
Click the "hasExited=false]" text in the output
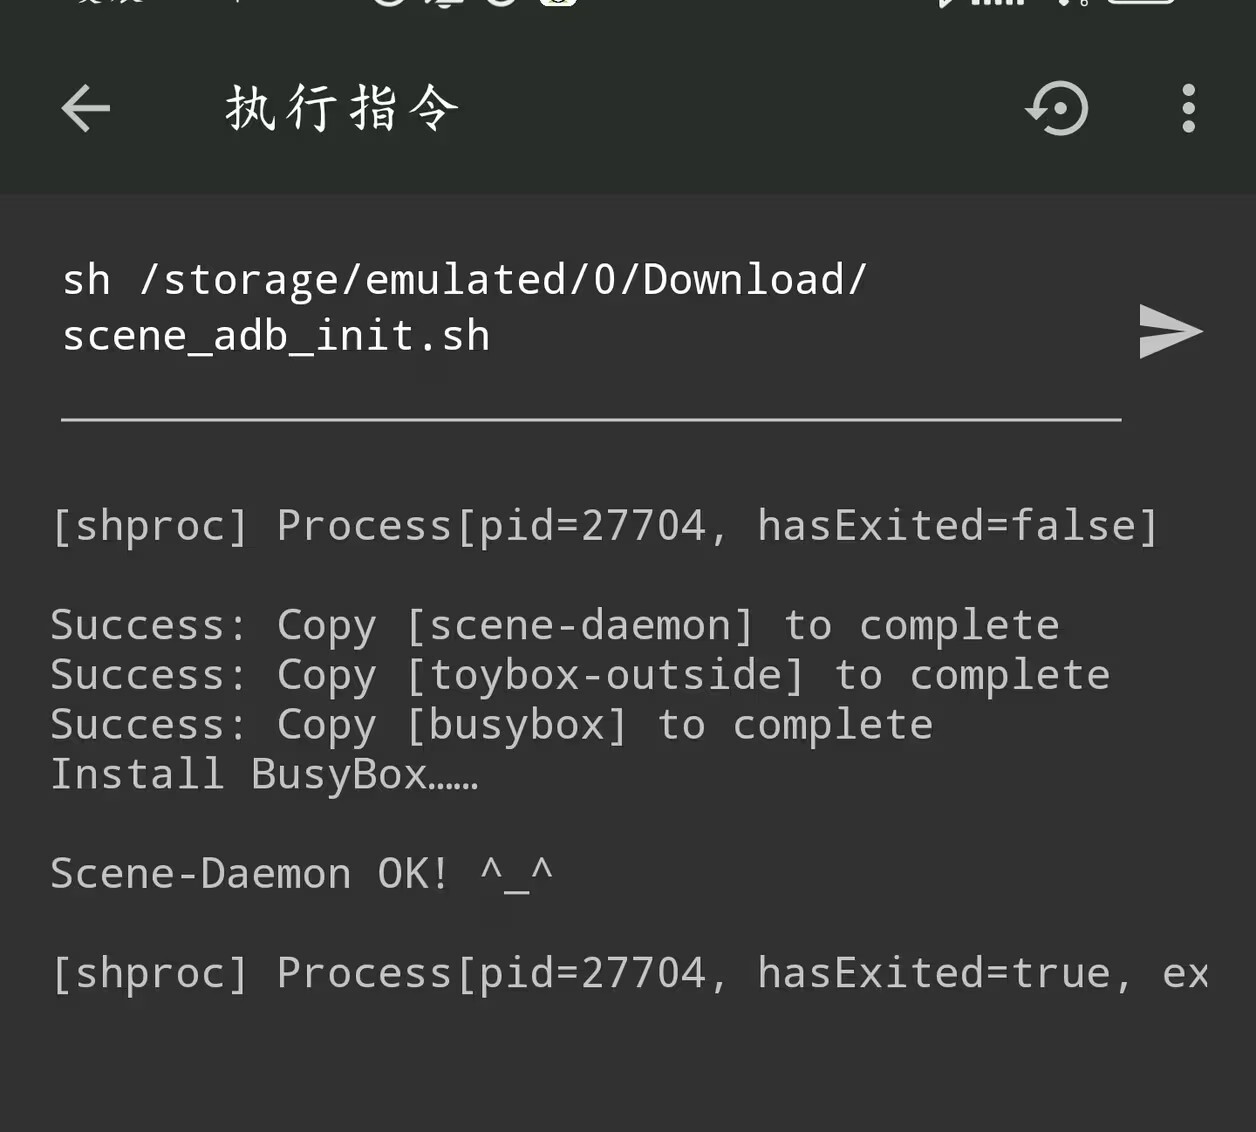[957, 526]
